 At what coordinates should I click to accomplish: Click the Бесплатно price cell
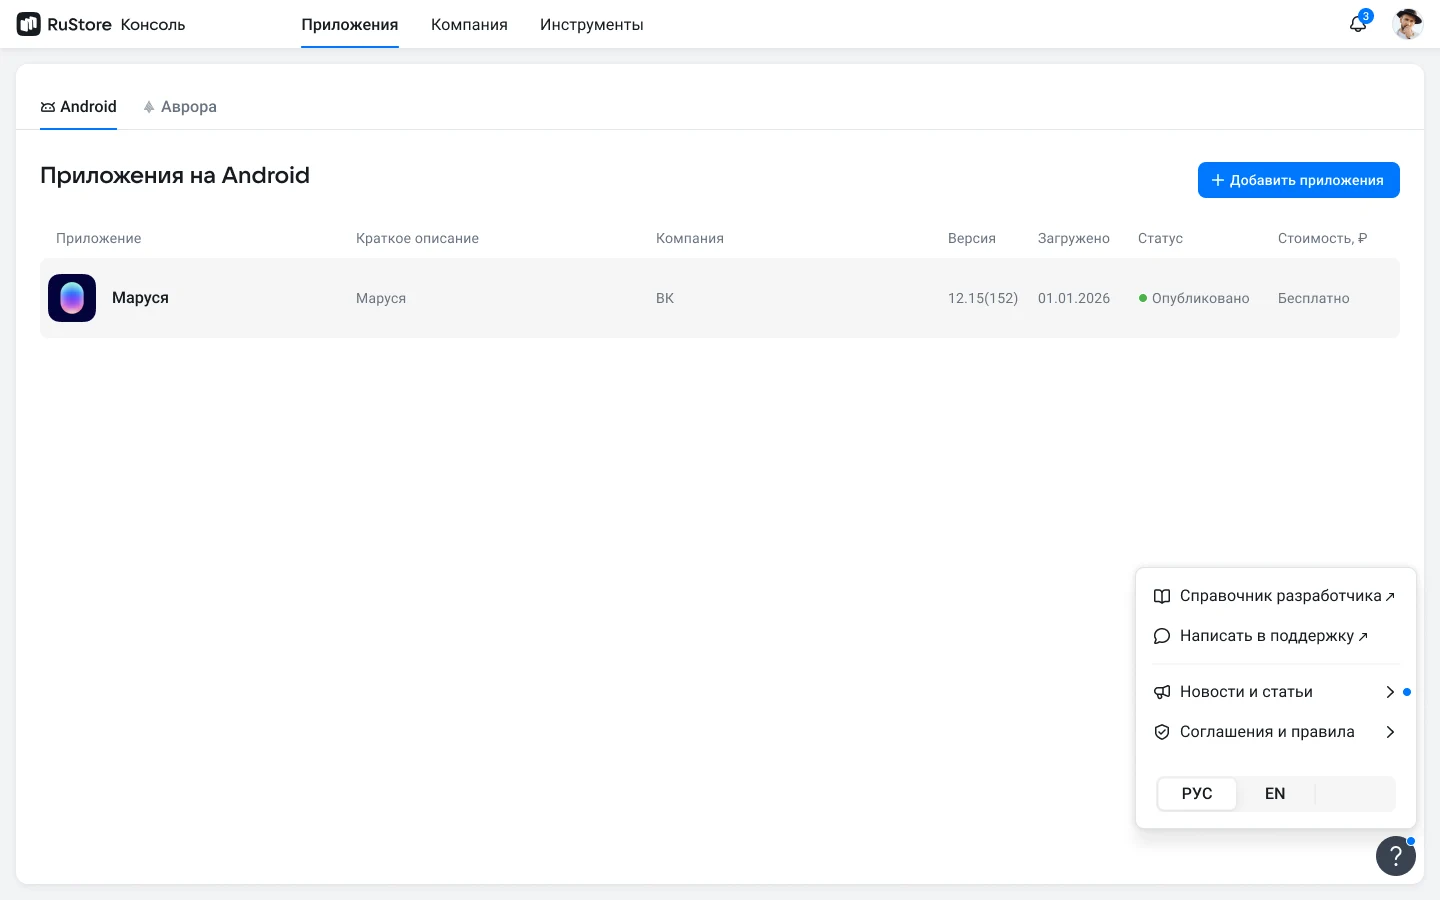[x=1314, y=298]
